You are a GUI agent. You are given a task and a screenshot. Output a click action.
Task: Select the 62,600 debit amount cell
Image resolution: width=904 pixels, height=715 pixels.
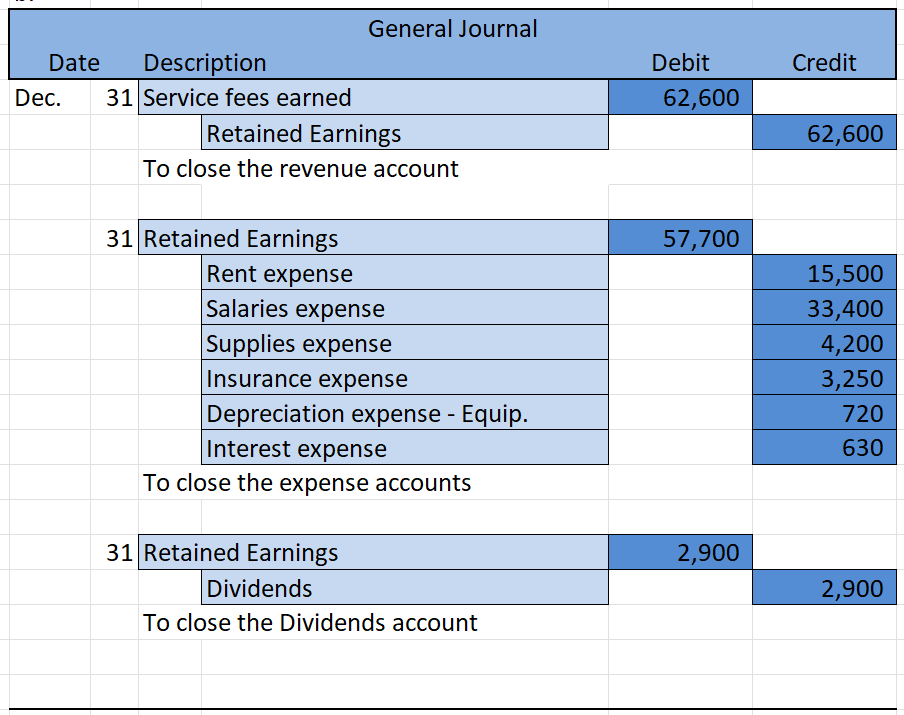[679, 98]
